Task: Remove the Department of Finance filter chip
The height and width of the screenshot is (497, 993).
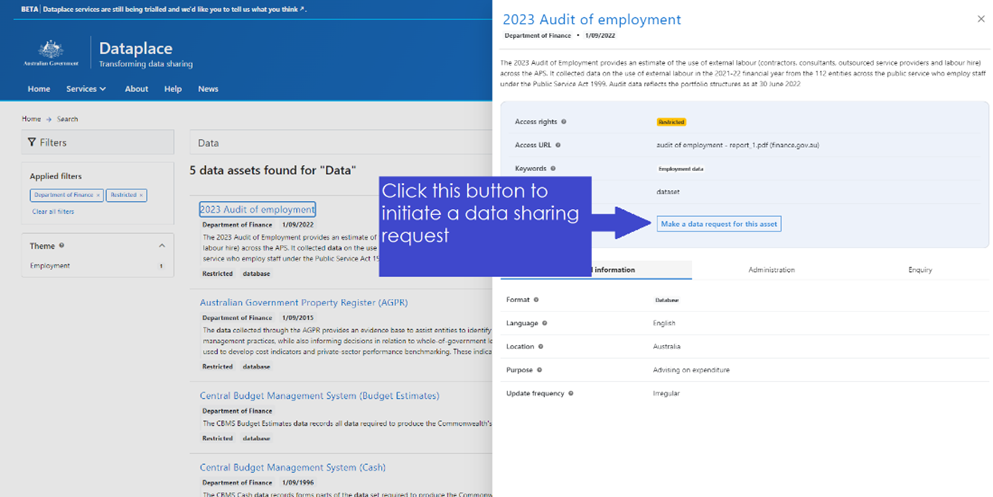Action: point(98,195)
